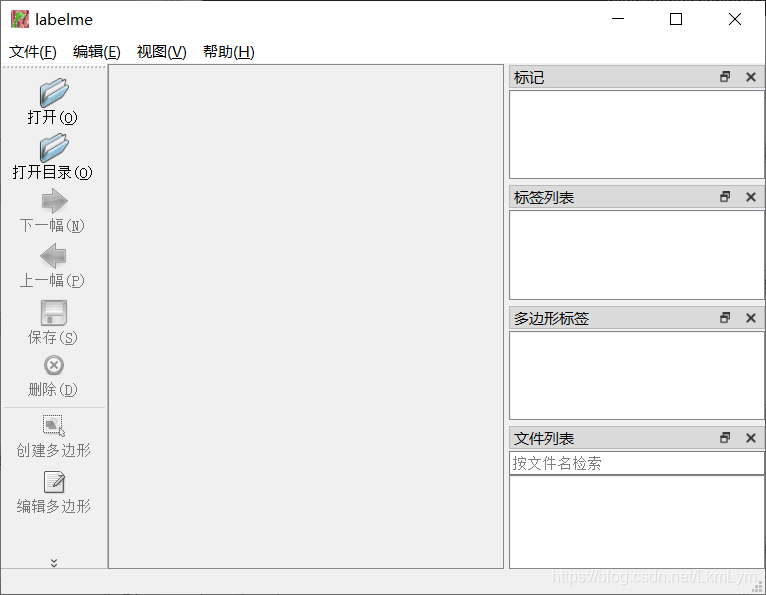Open the 文件(F) menu
Screen dimensions: 766x595
pyautogui.click(x=33, y=52)
